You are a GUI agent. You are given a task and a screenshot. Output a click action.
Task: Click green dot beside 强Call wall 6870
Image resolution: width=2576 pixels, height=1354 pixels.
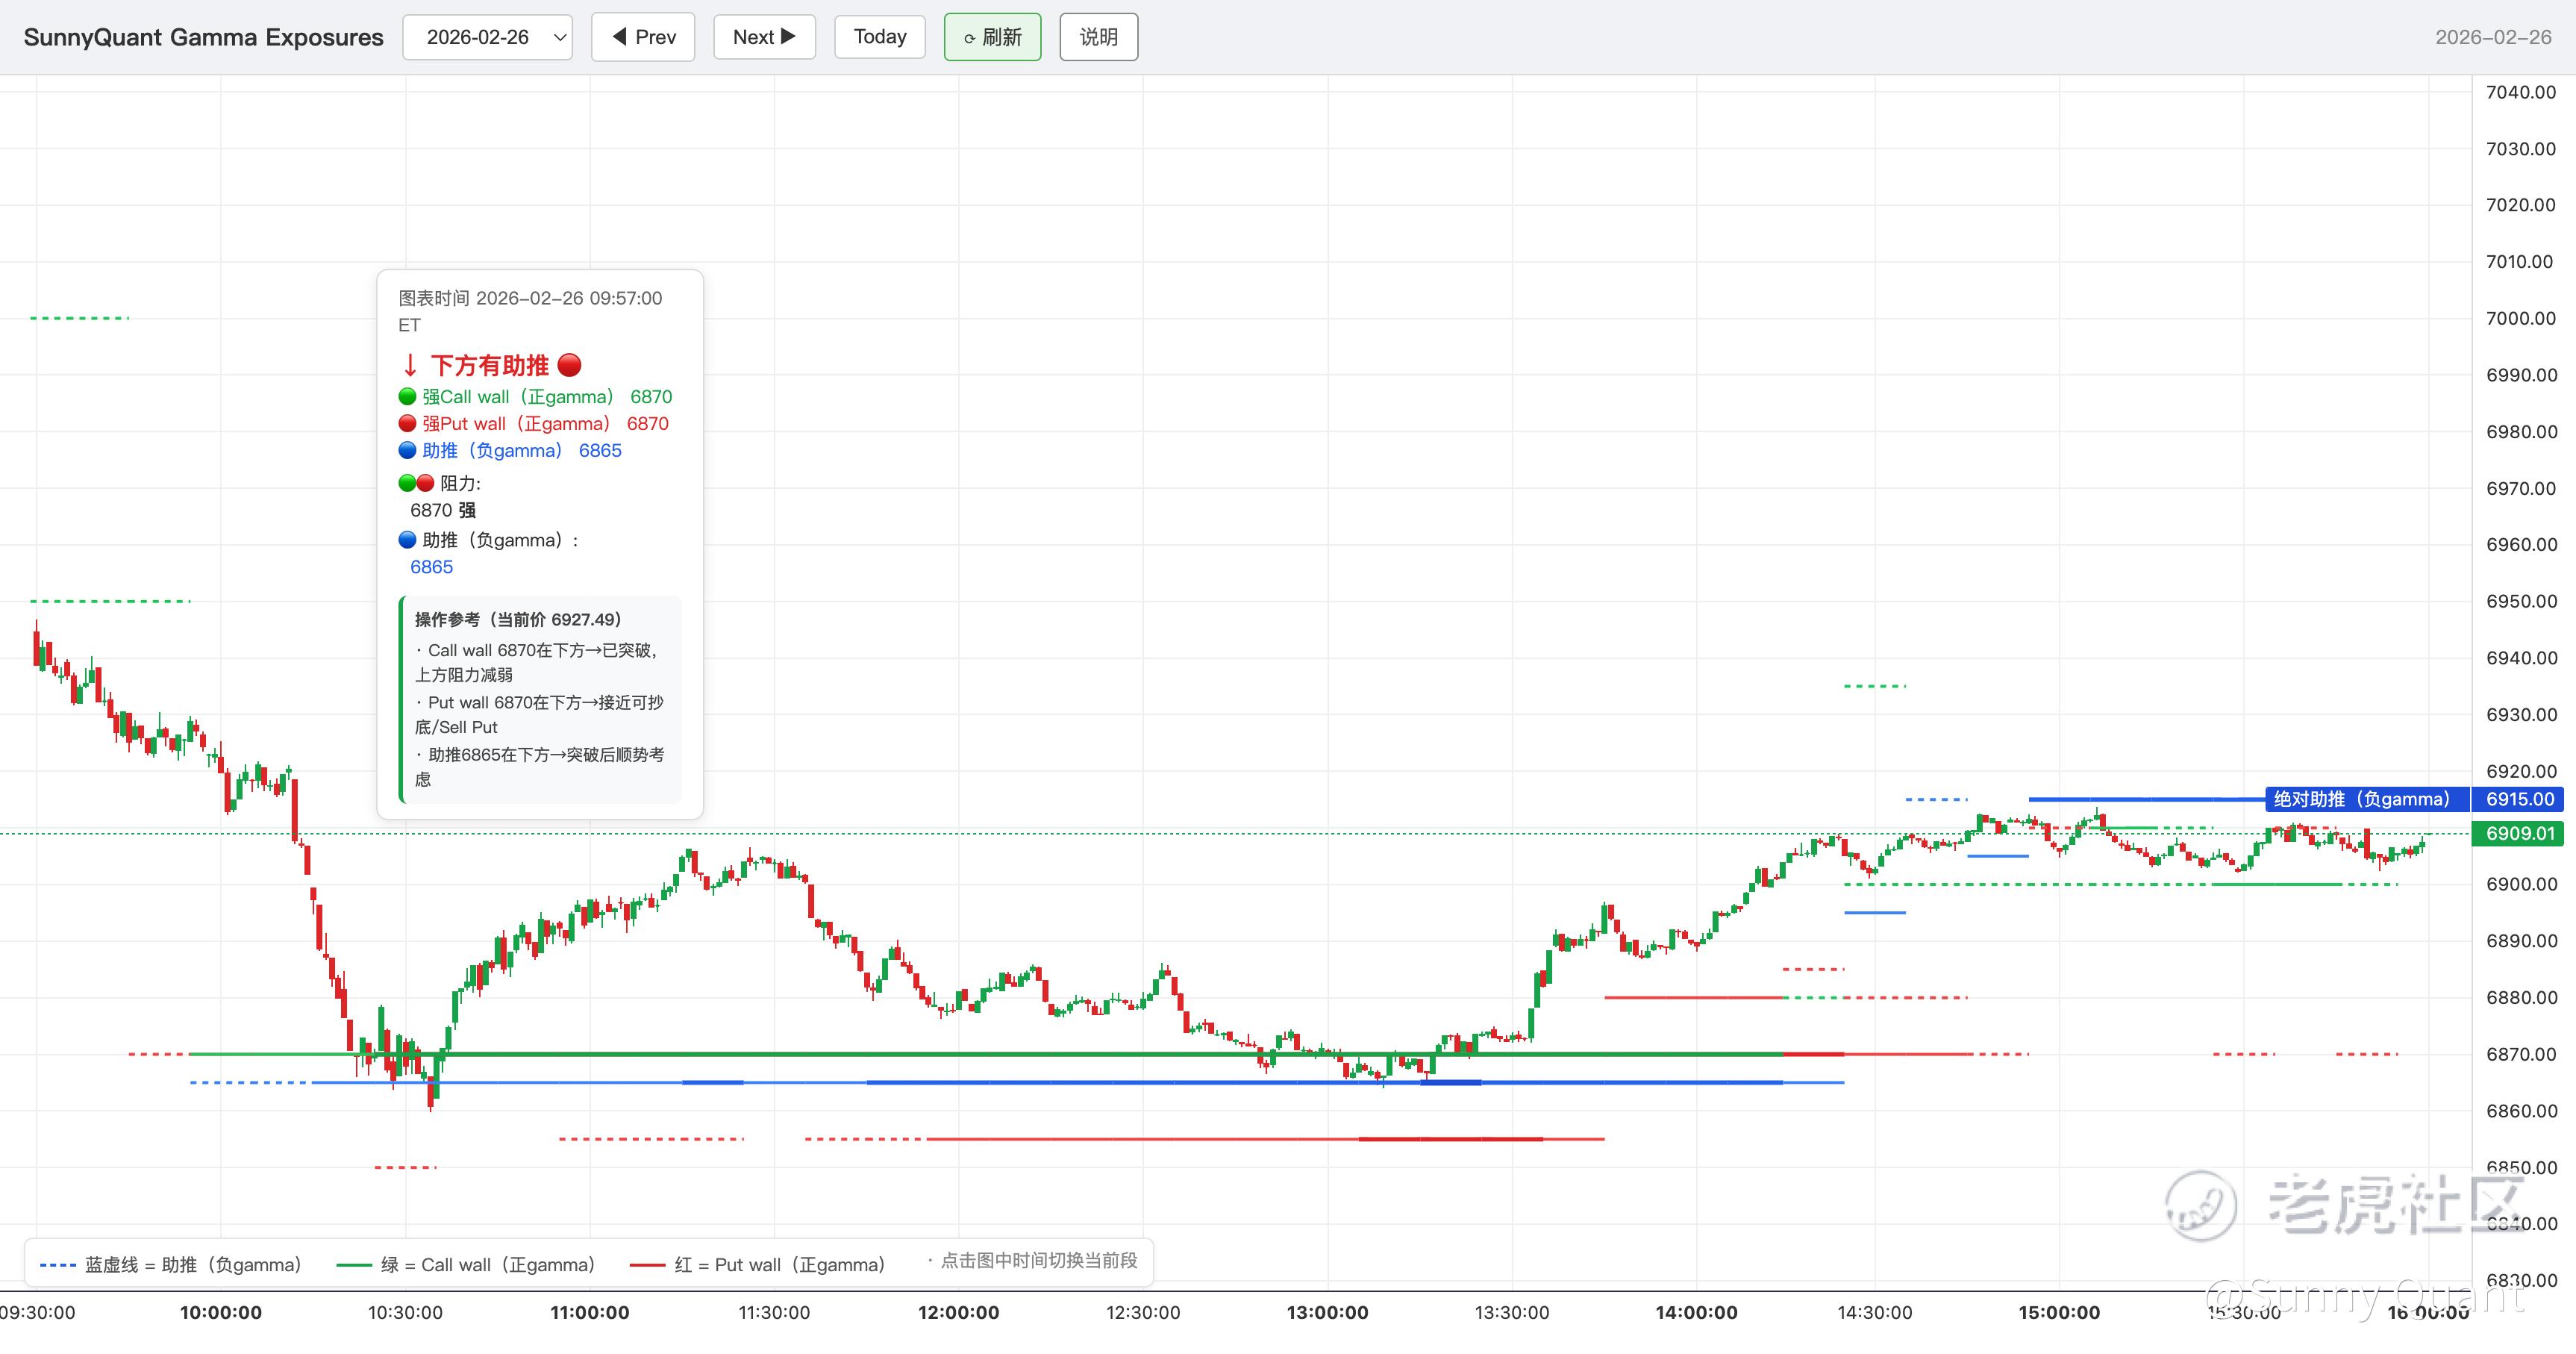point(407,397)
